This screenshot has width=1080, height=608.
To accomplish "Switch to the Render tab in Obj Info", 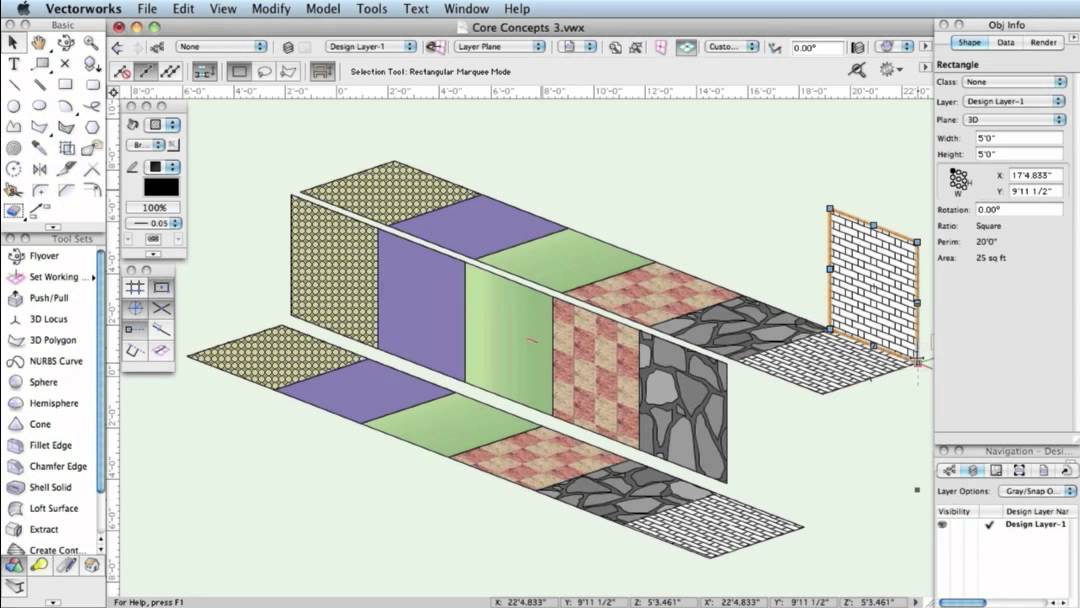I will point(1043,43).
